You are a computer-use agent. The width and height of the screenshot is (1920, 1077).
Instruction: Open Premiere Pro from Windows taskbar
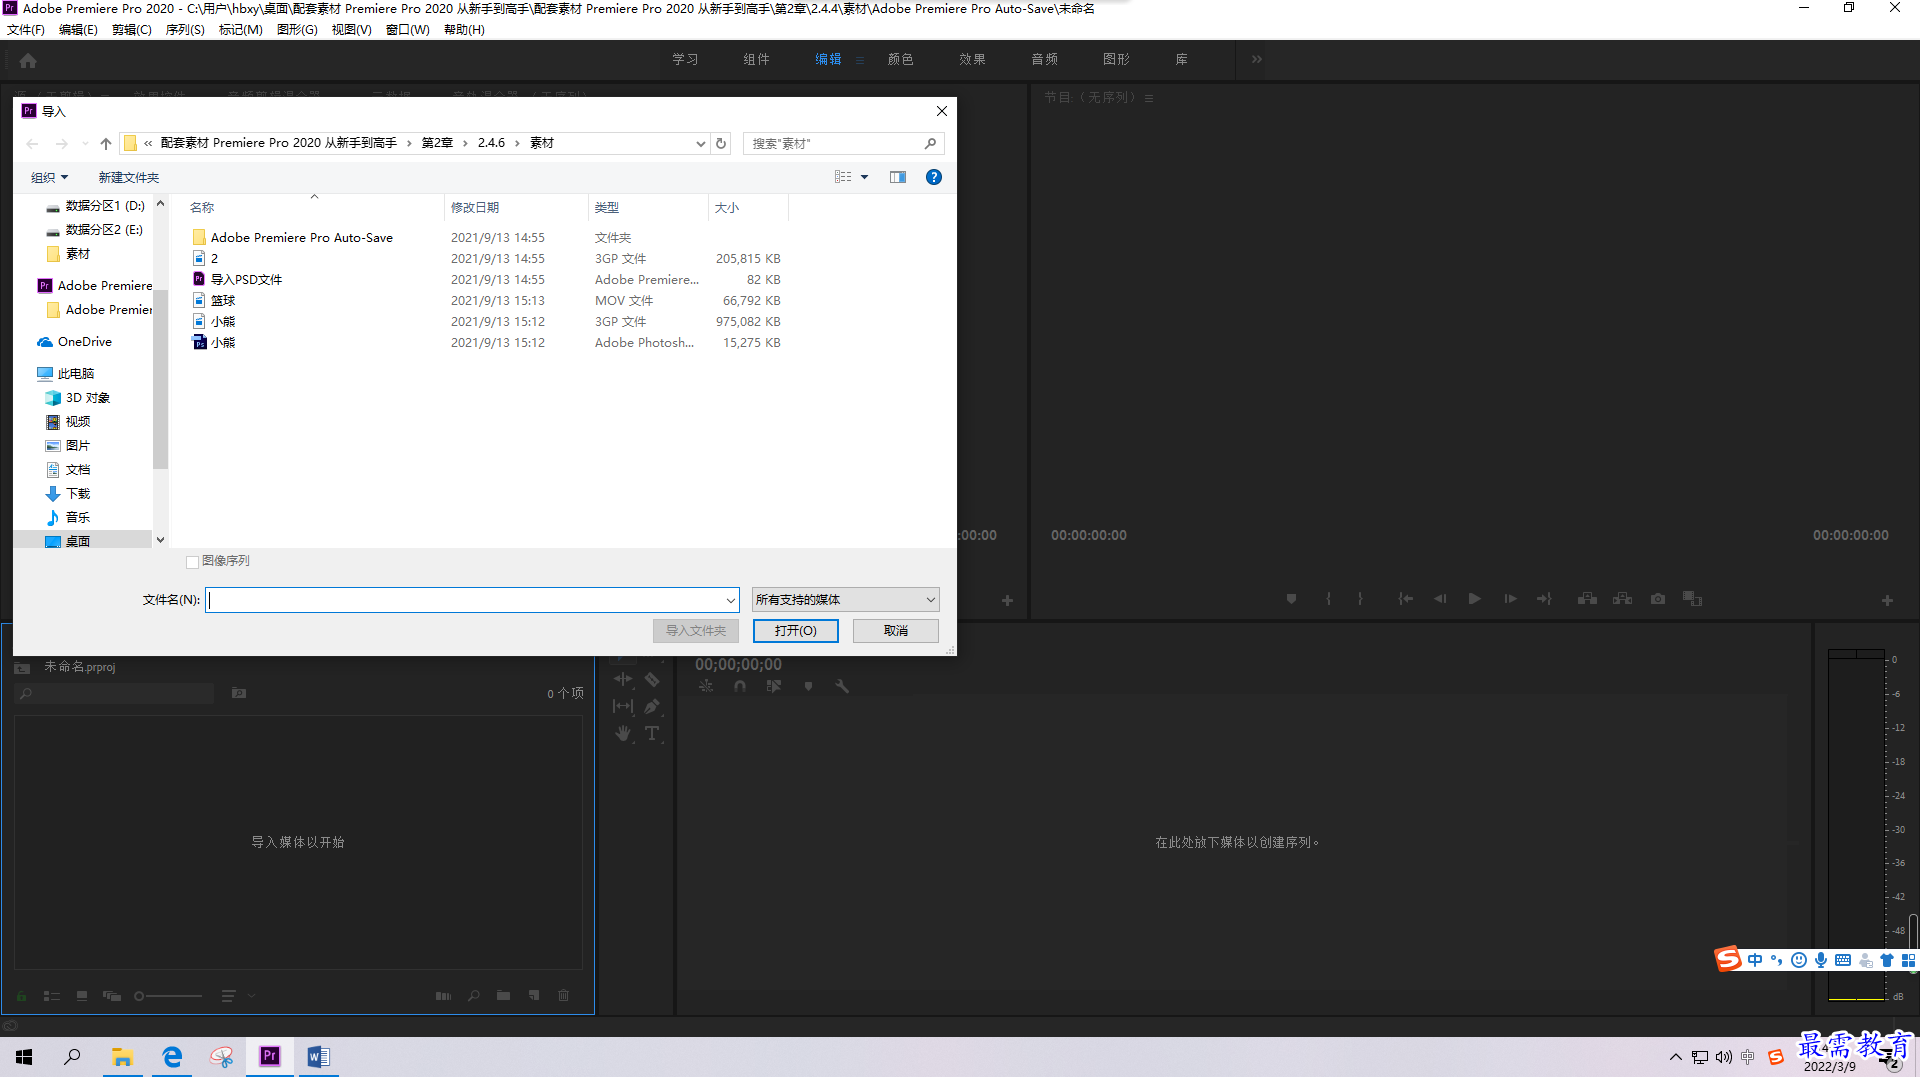tap(270, 1056)
